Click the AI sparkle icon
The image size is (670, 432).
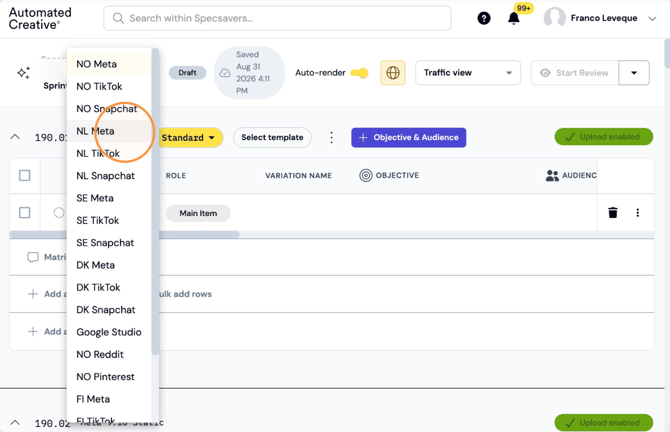tap(24, 73)
